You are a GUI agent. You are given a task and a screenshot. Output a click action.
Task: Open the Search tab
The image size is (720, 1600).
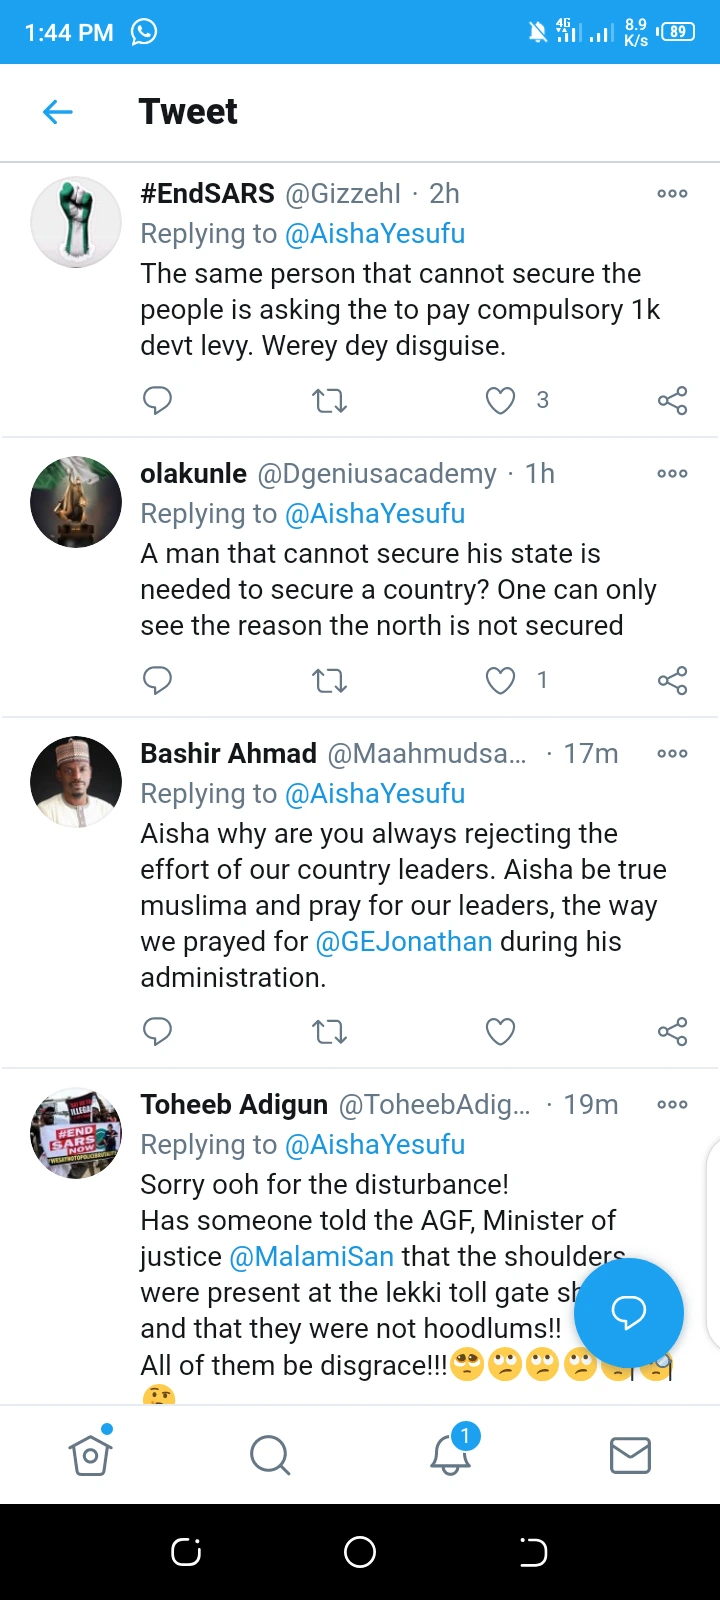tap(270, 1455)
